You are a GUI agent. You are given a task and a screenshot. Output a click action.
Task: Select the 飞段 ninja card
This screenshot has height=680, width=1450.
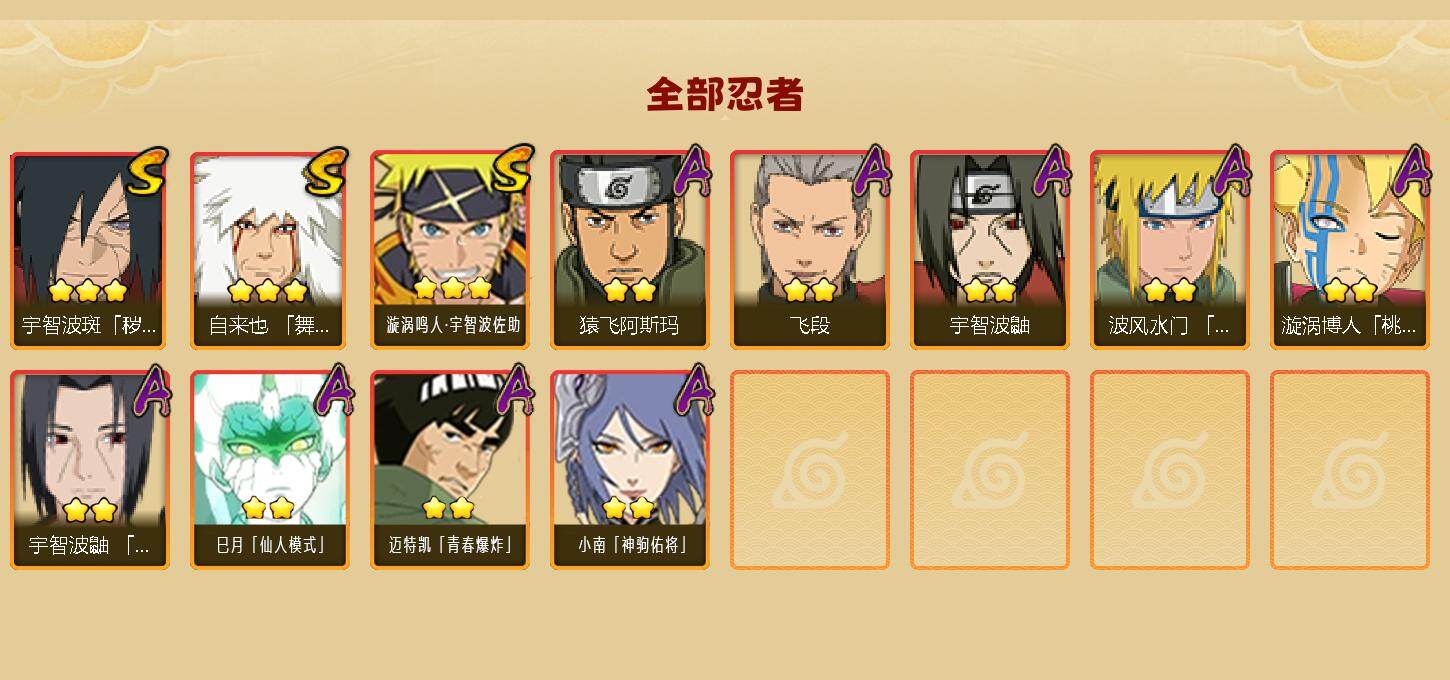[x=810, y=250]
